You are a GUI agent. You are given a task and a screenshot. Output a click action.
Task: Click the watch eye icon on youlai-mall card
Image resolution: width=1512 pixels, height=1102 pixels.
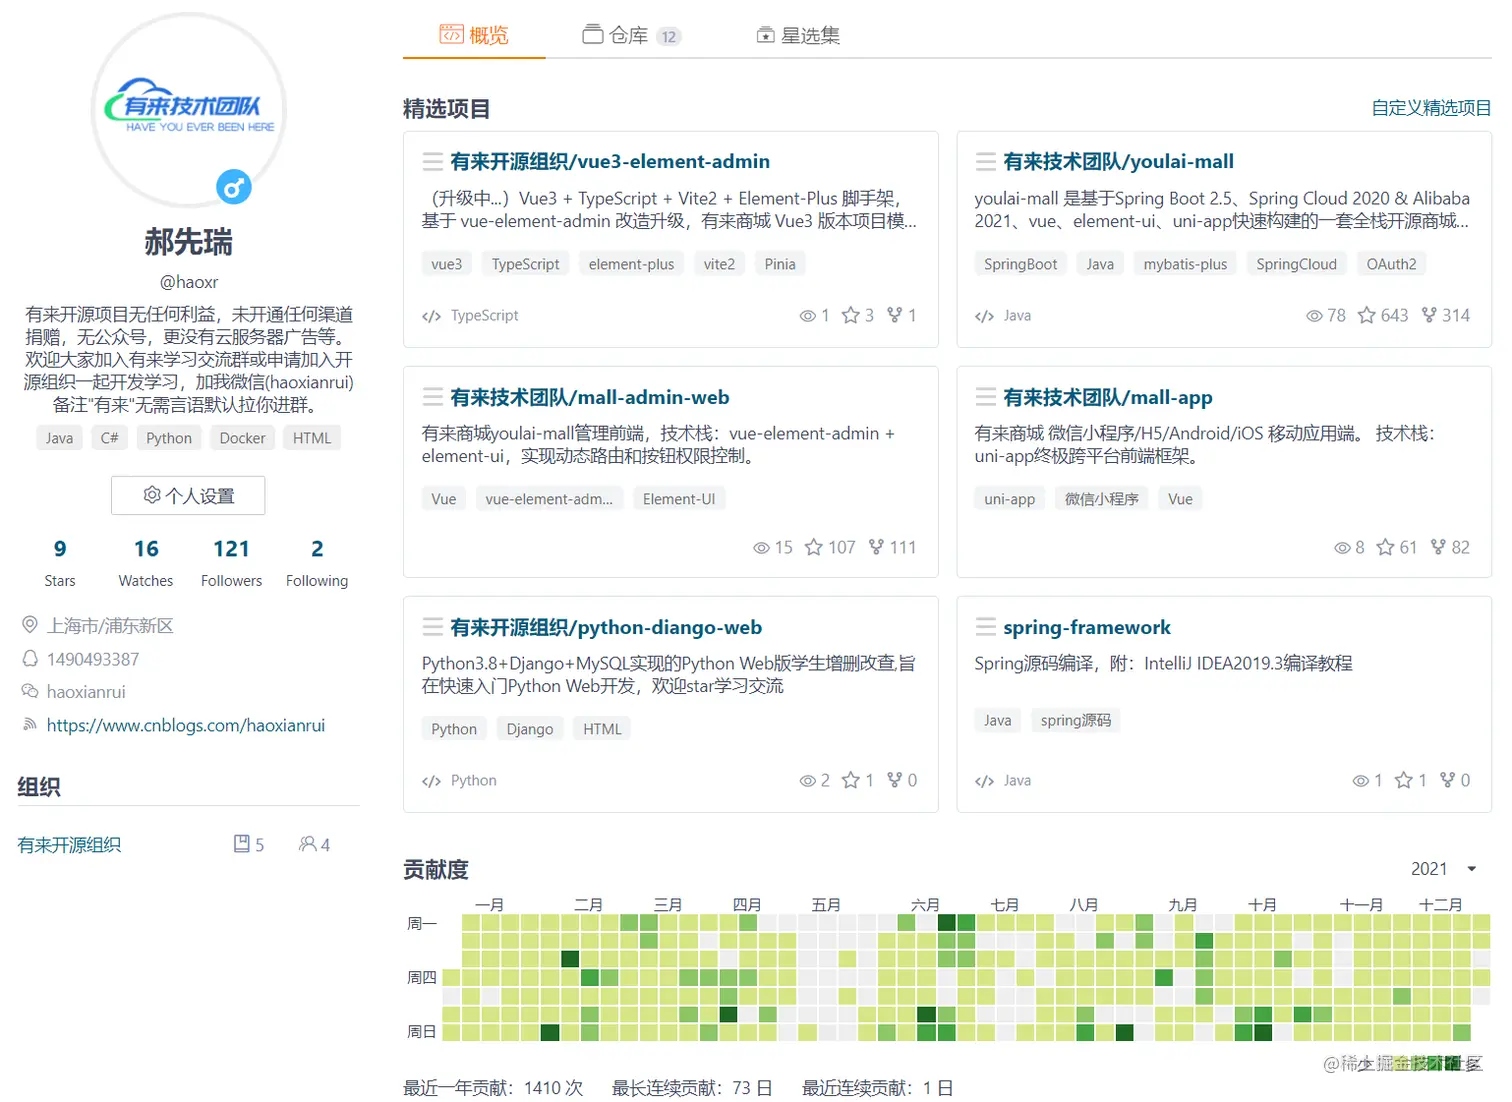[x=1314, y=315]
